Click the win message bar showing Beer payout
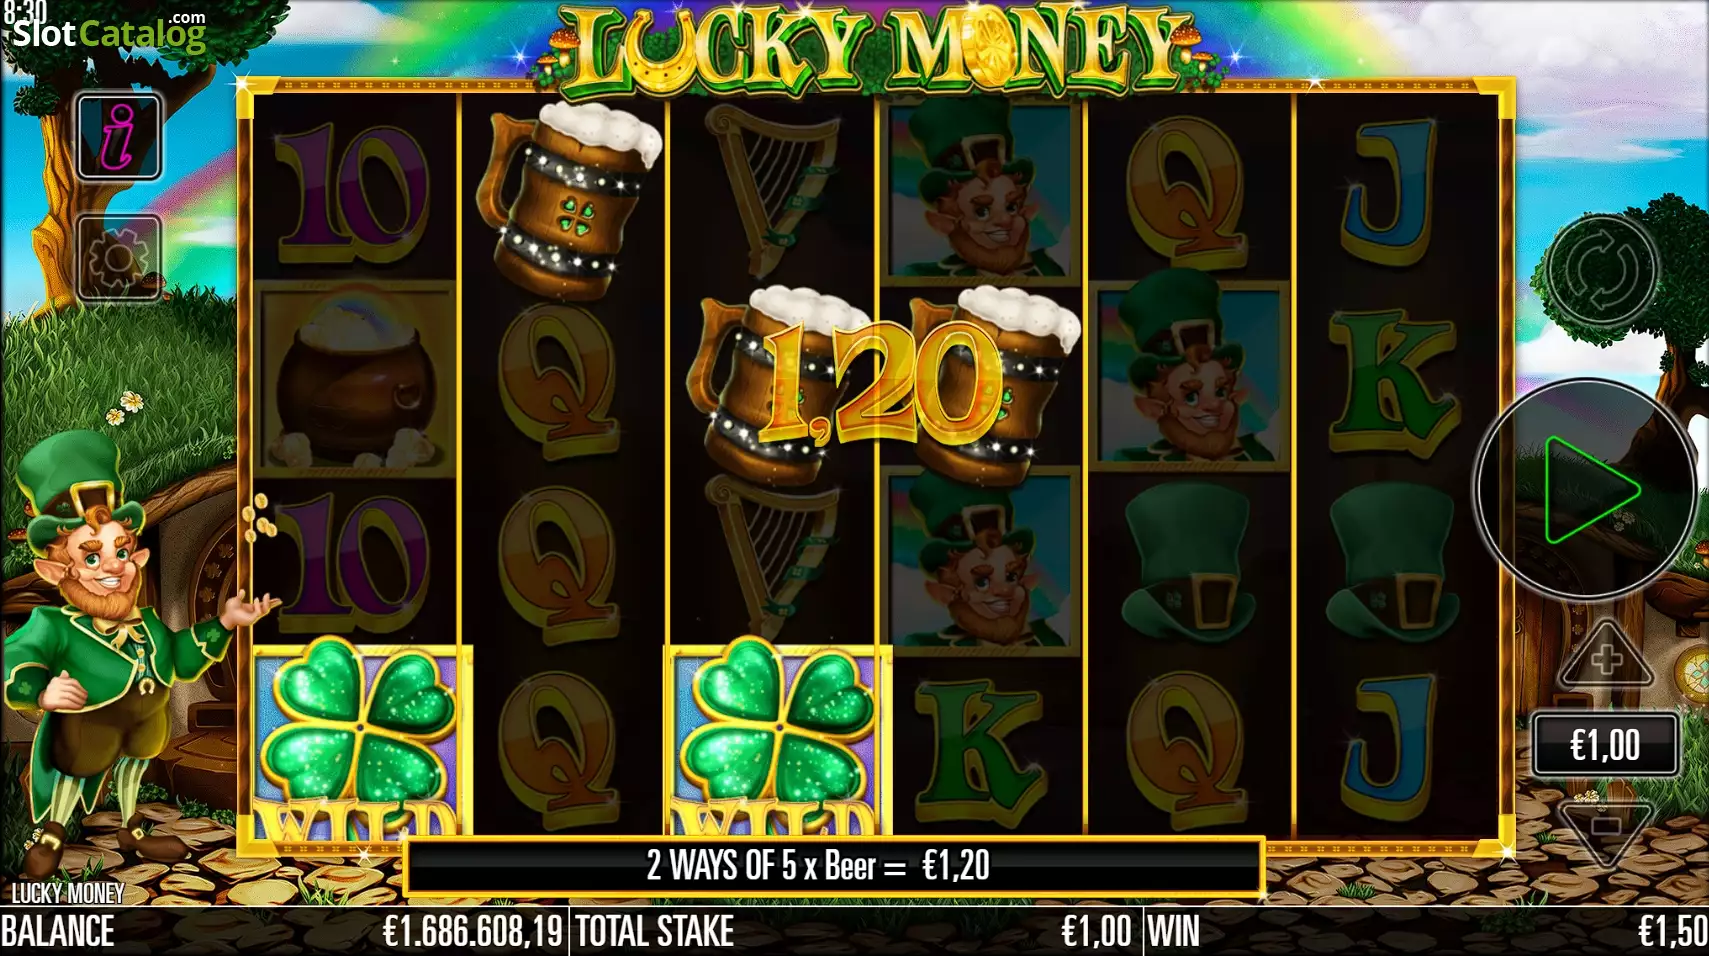The width and height of the screenshot is (1709, 956). 835,866
